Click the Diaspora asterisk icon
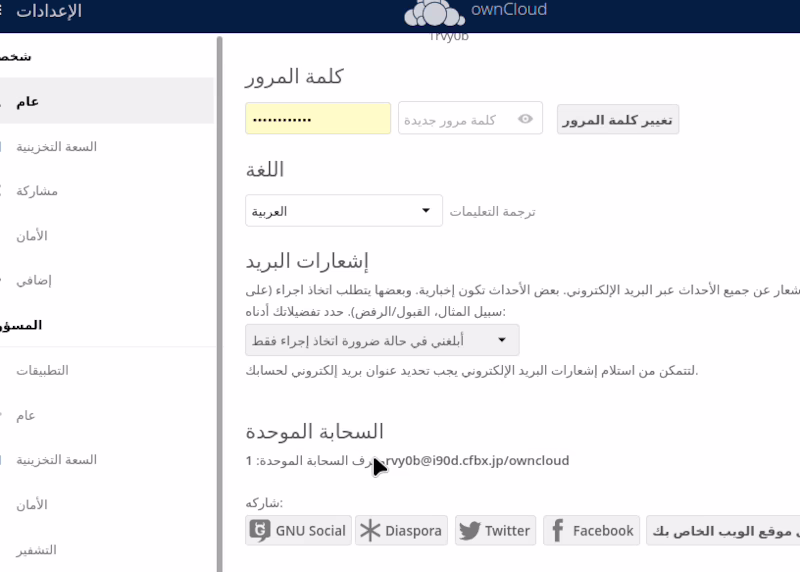Image resolution: width=800 pixels, height=572 pixels. (370, 531)
